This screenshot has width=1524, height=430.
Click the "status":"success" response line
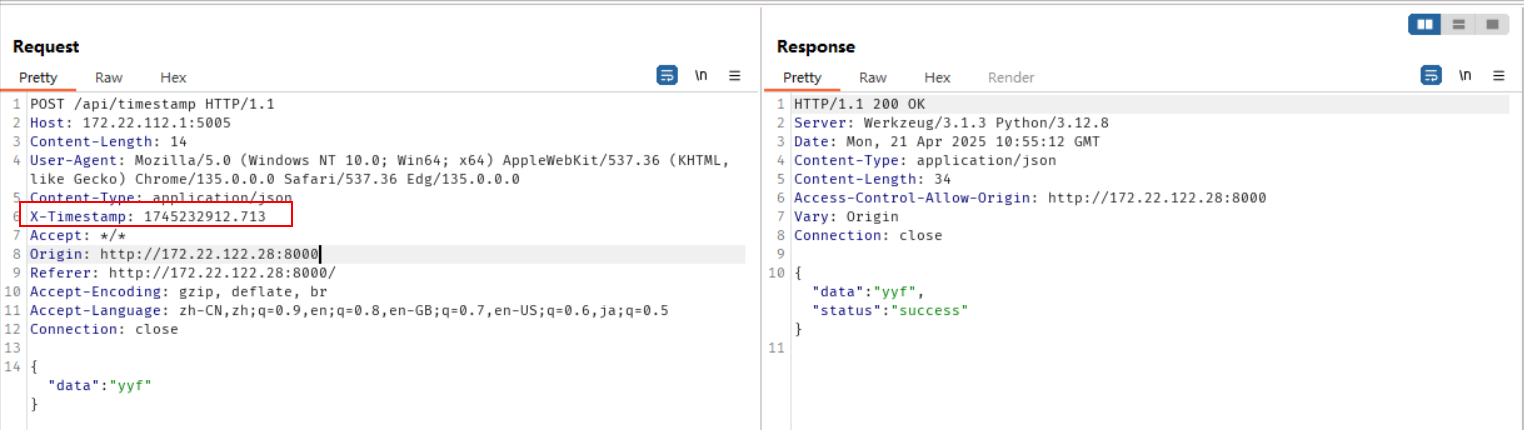click(x=890, y=310)
